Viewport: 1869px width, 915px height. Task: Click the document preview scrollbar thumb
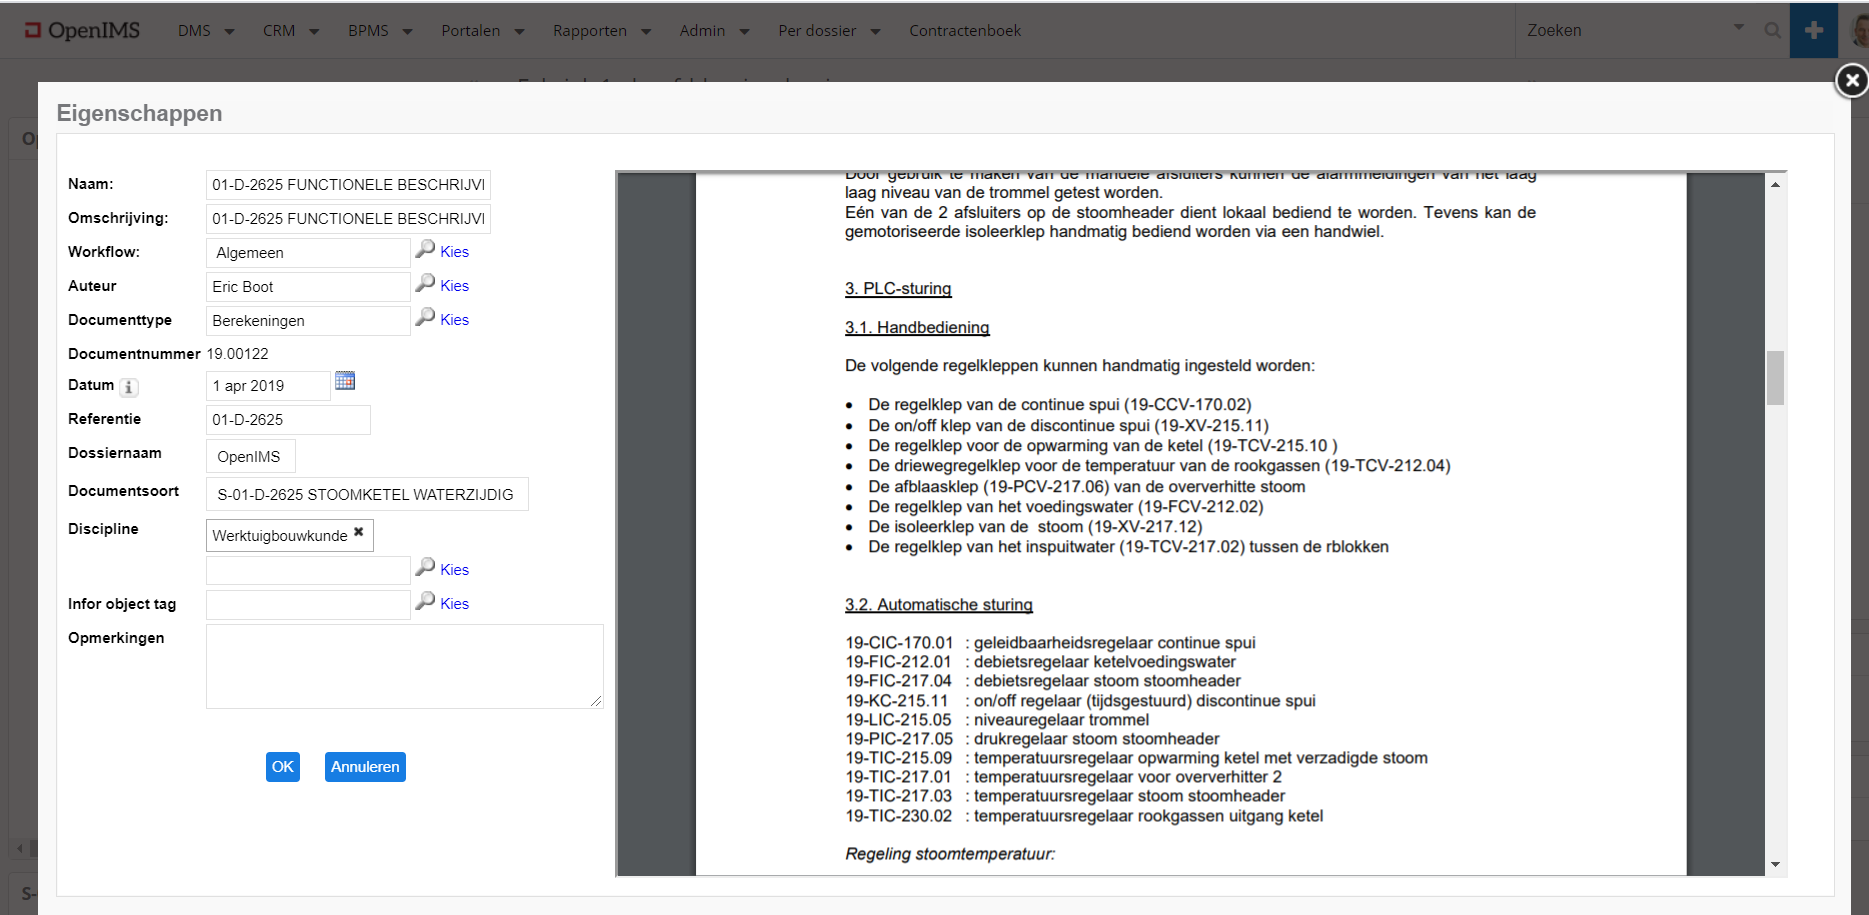tap(1775, 377)
